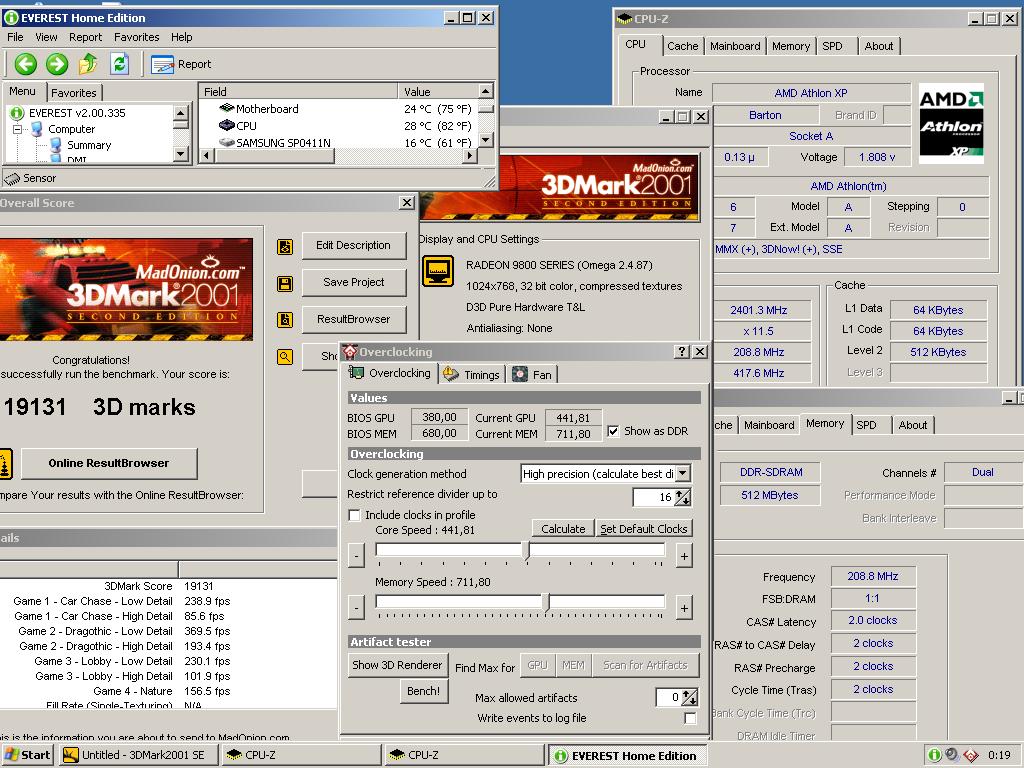
Task: Click the red diamond tray icon
Action: [970, 755]
